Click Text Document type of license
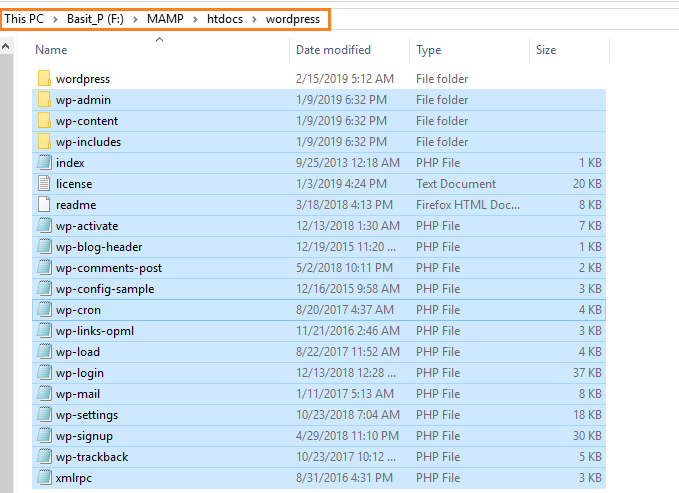Image resolution: width=679 pixels, height=493 pixels. tap(456, 184)
